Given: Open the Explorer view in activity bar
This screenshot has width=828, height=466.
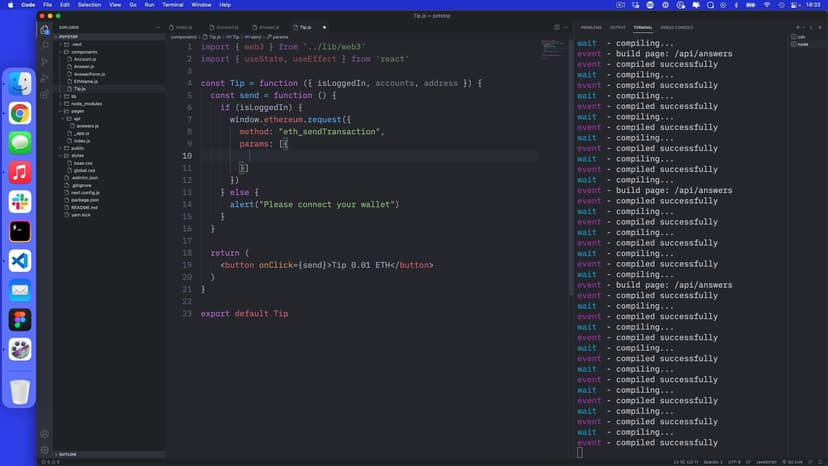Looking at the screenshot, I should point(45,30).
